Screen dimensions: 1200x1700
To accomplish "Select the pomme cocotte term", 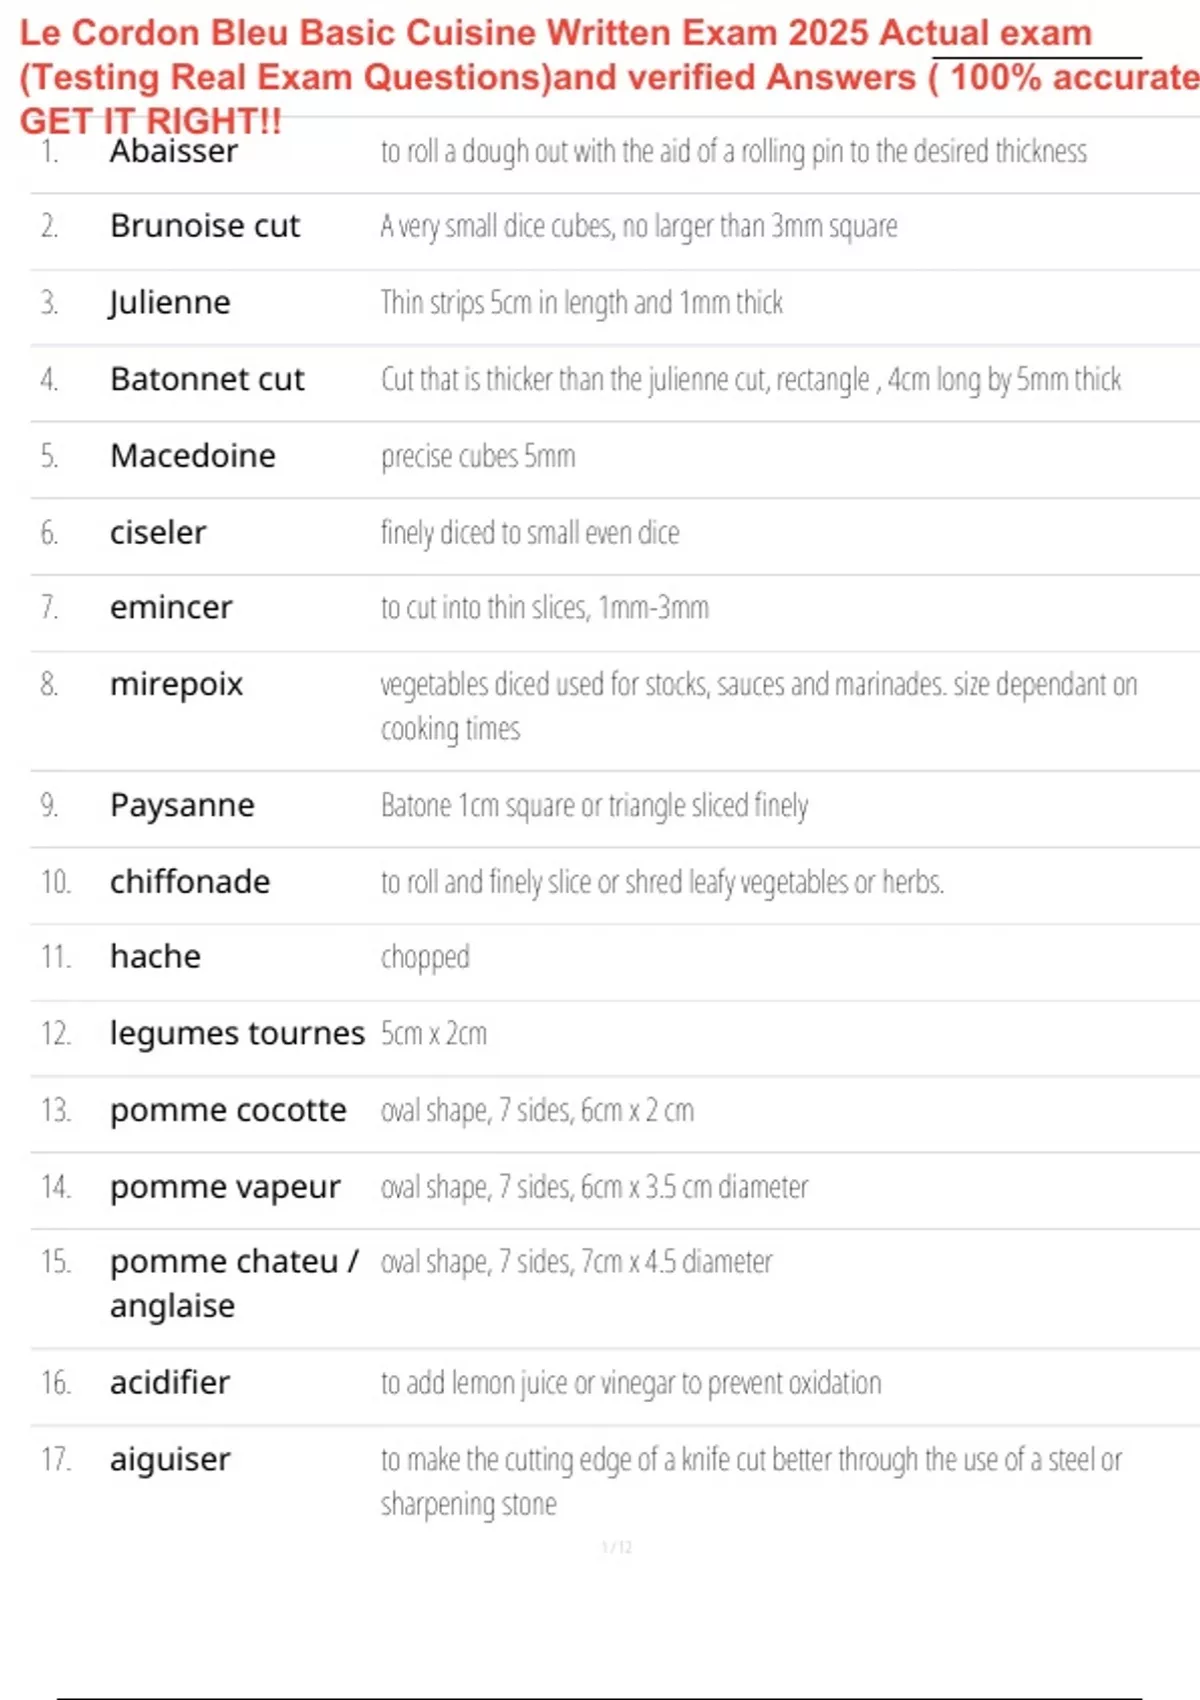I will pos(228,1110).
